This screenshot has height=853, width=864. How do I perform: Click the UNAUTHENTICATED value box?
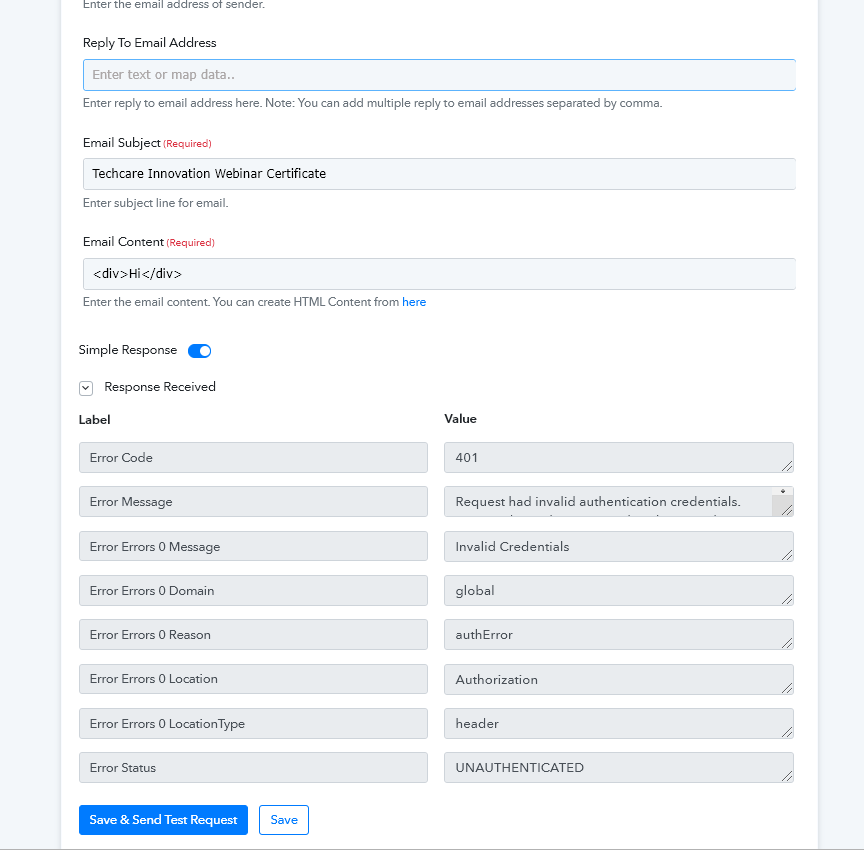pyautogui.click(x=610, y=768)
